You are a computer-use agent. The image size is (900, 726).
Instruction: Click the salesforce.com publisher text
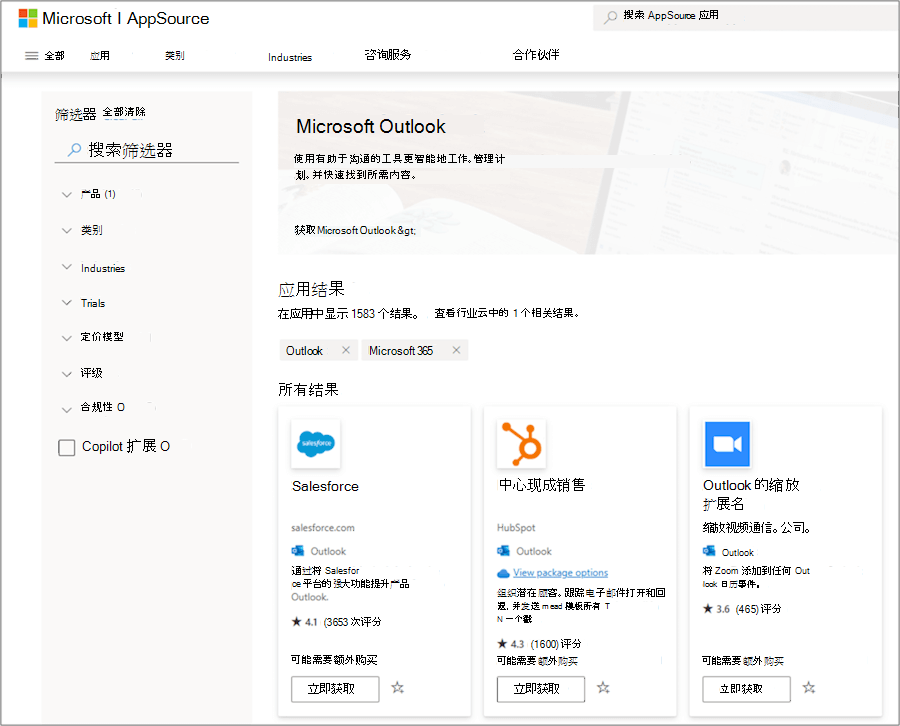pos(323,527)
